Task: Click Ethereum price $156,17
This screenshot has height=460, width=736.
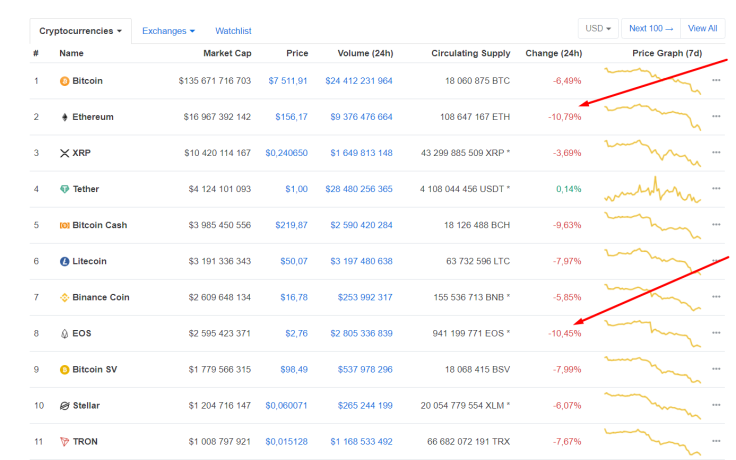Action: [291, 117]
